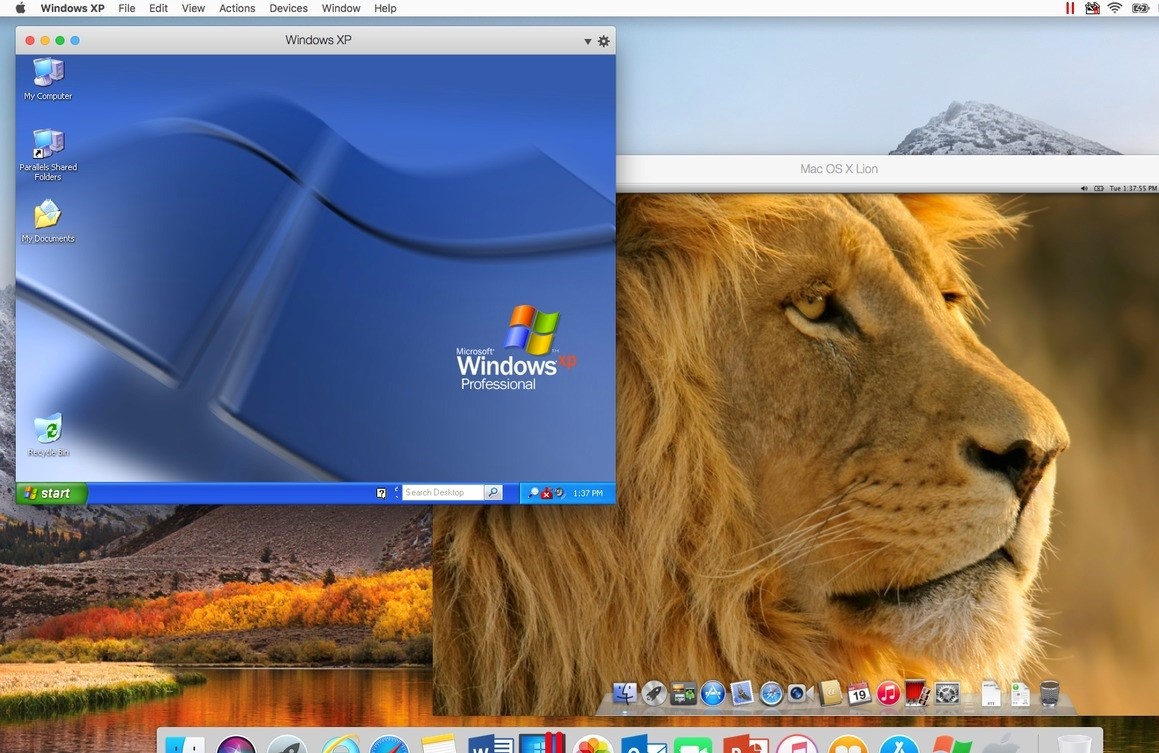This screenshot has width=1159, height=753.
Task: Click the Mac OS X Lion window title bar
Action: [x=887, y=169]
